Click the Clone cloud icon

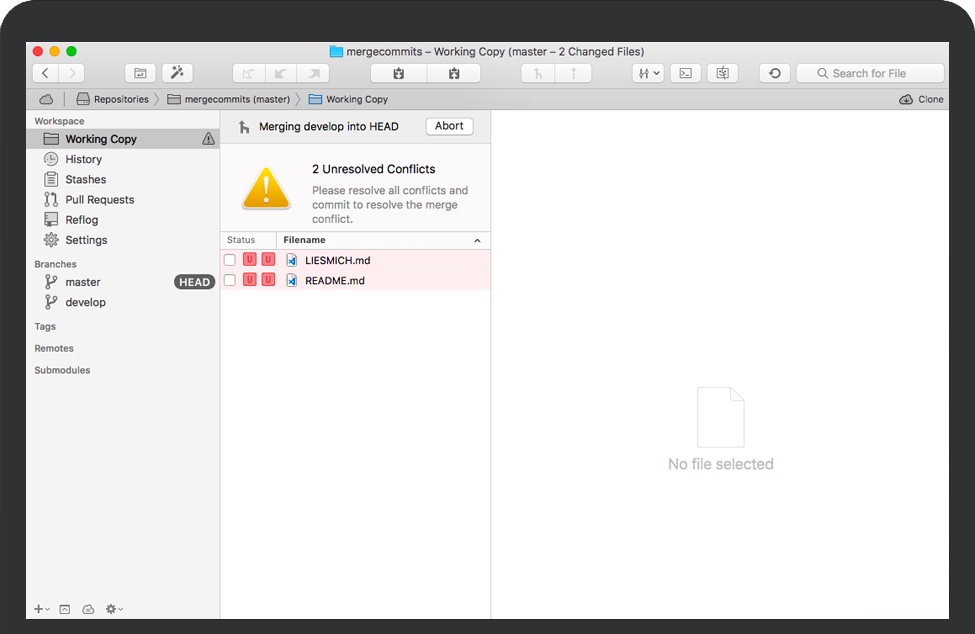906,99
